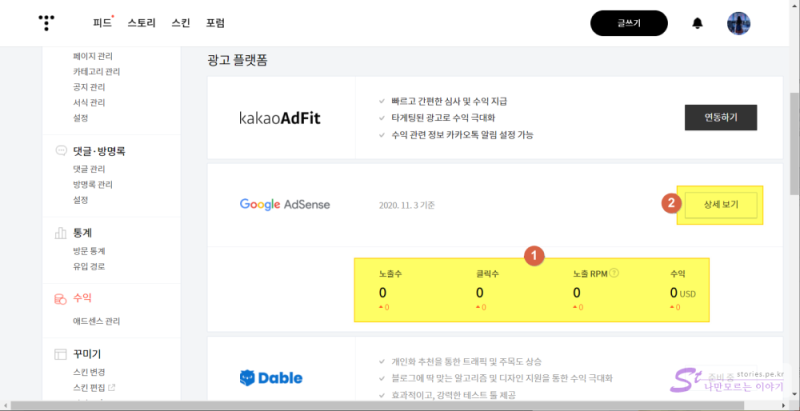The width and height of the screenshot is (800, 411).
Task: Click the Dable logo
Action: tap(271, 378)
